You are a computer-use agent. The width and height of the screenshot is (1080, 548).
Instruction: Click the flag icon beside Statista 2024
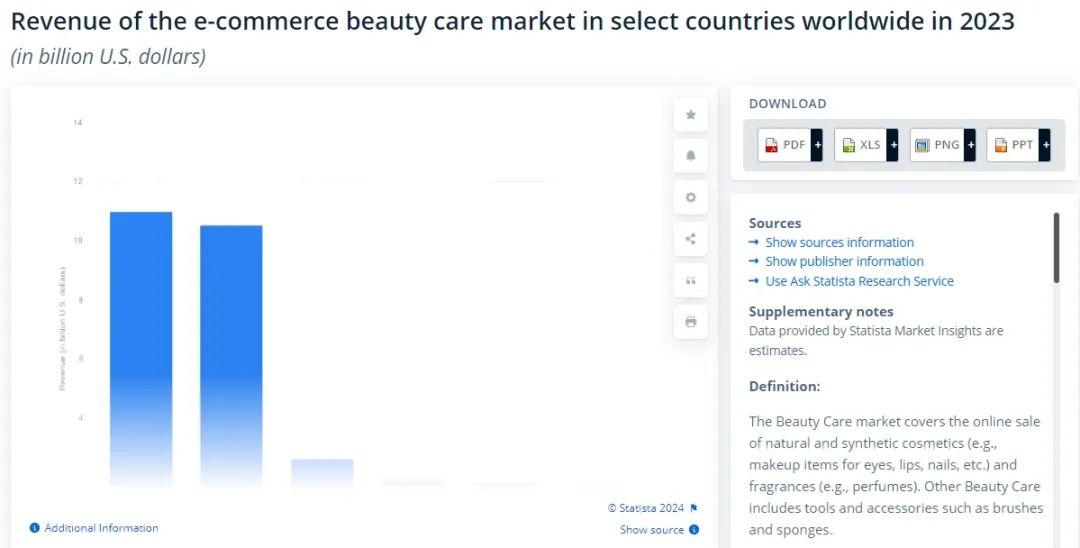tap(694, 508)
